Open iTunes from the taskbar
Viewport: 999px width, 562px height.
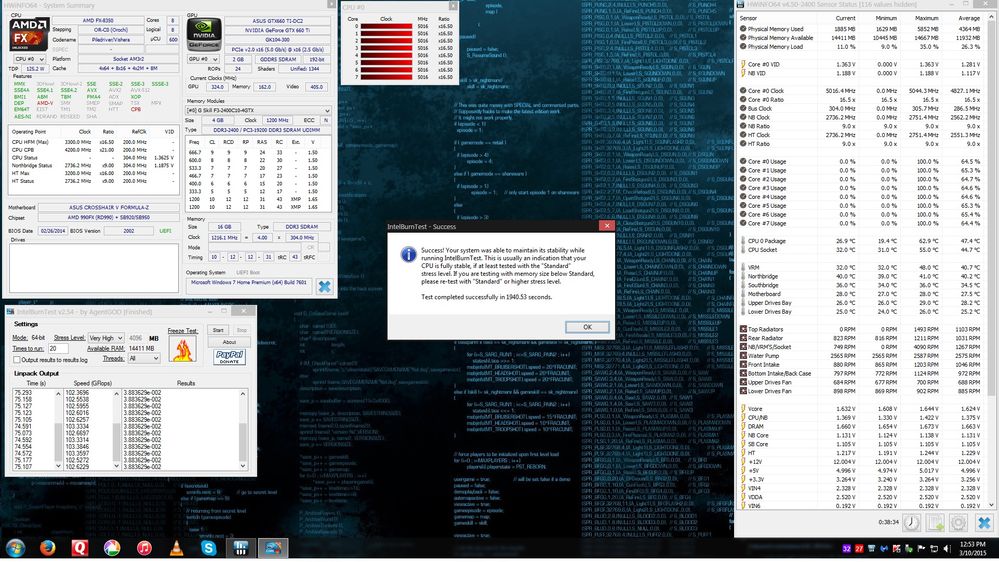(144, 548)
